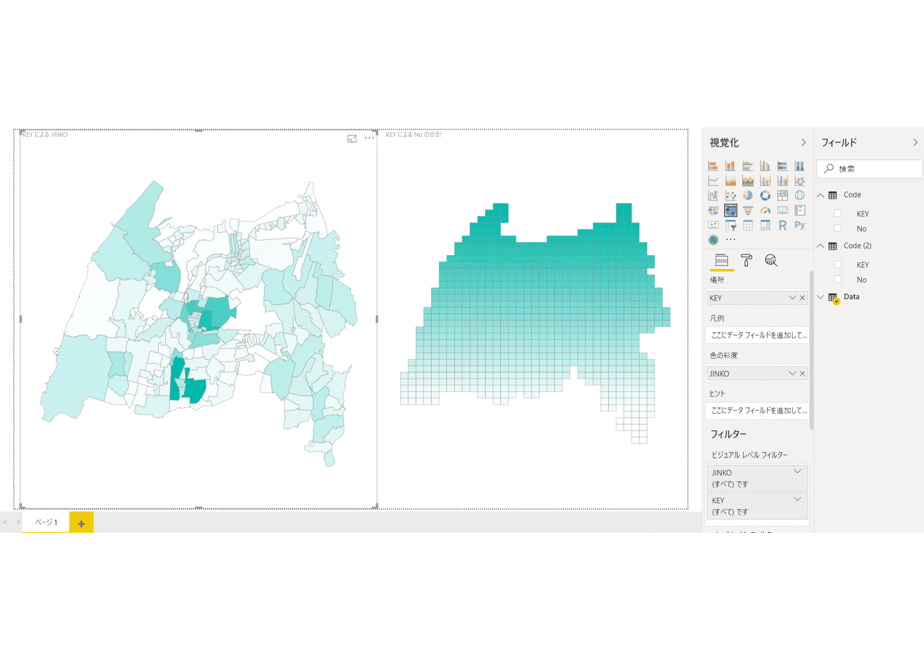Click the Fields search box
924x660 pixels.
[870, 169]
